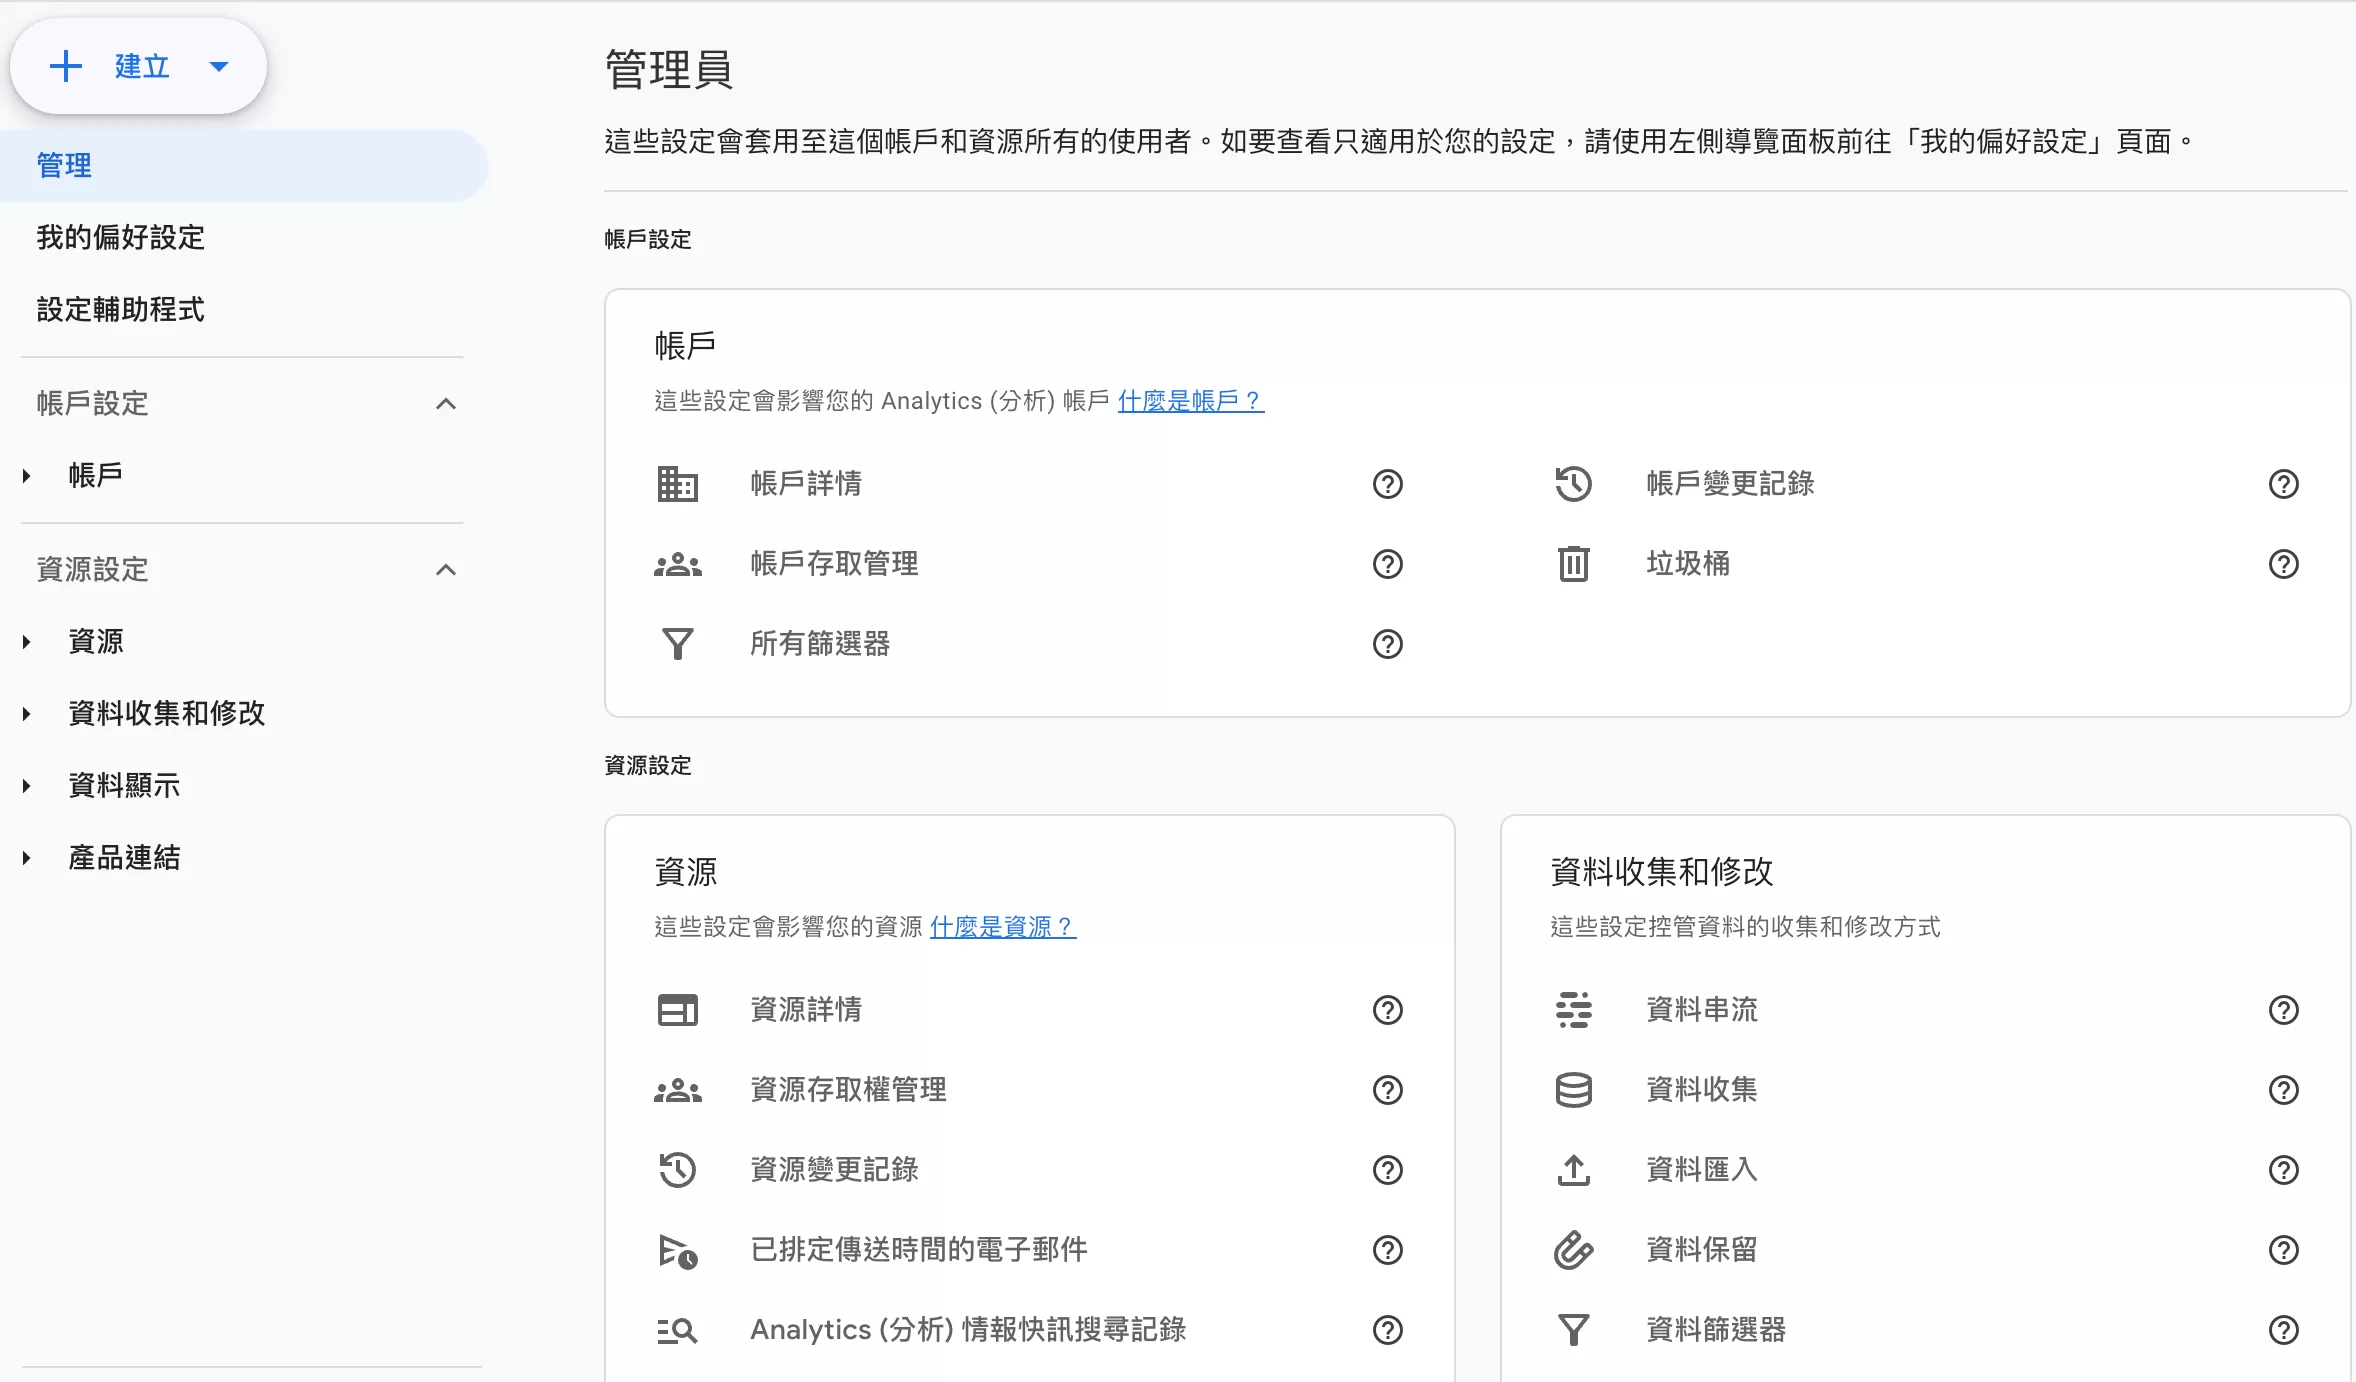
Task: Open help for 帳戶詳情
Action: click(1387, 484)
